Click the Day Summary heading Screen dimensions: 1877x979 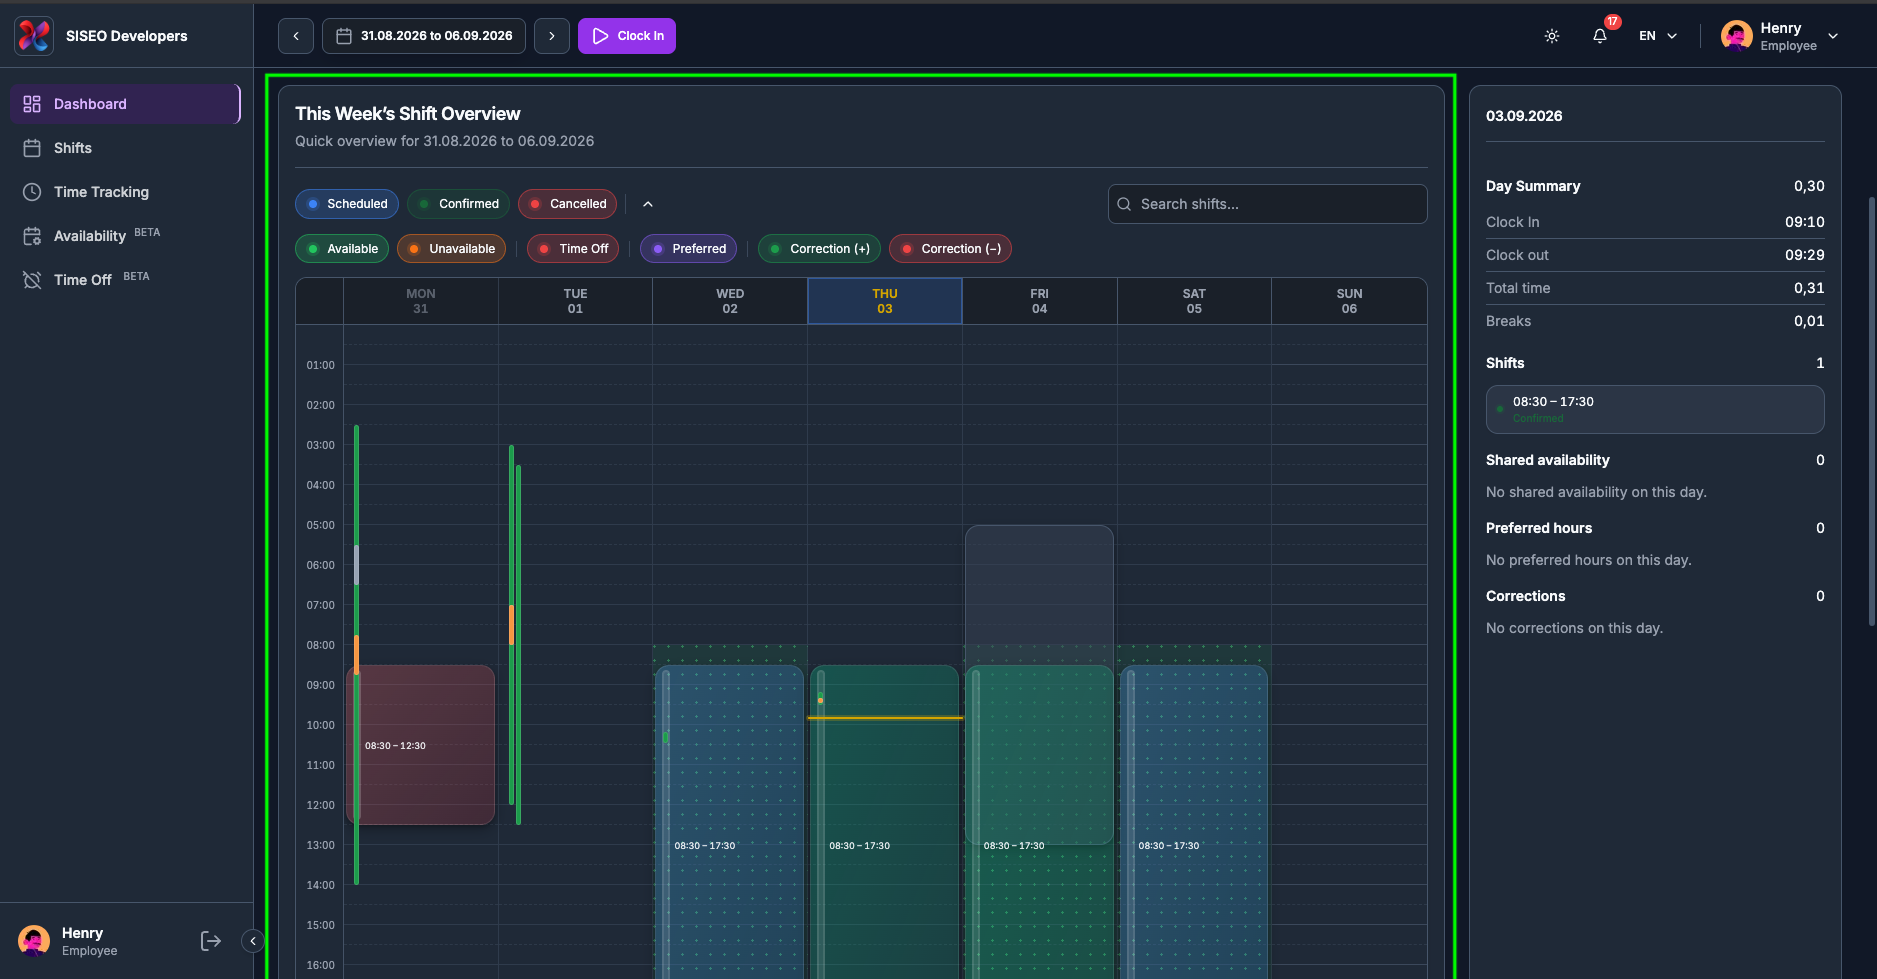pos(1533,186)
